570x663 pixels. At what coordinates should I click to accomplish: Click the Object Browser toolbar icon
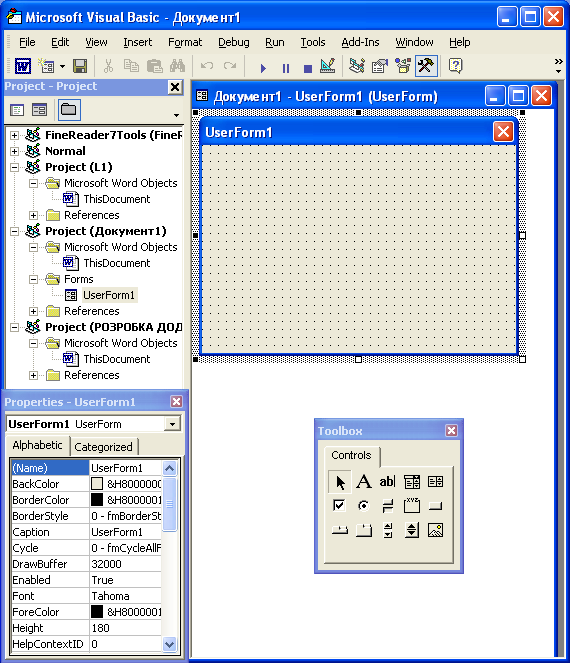[x=403, y=66]
